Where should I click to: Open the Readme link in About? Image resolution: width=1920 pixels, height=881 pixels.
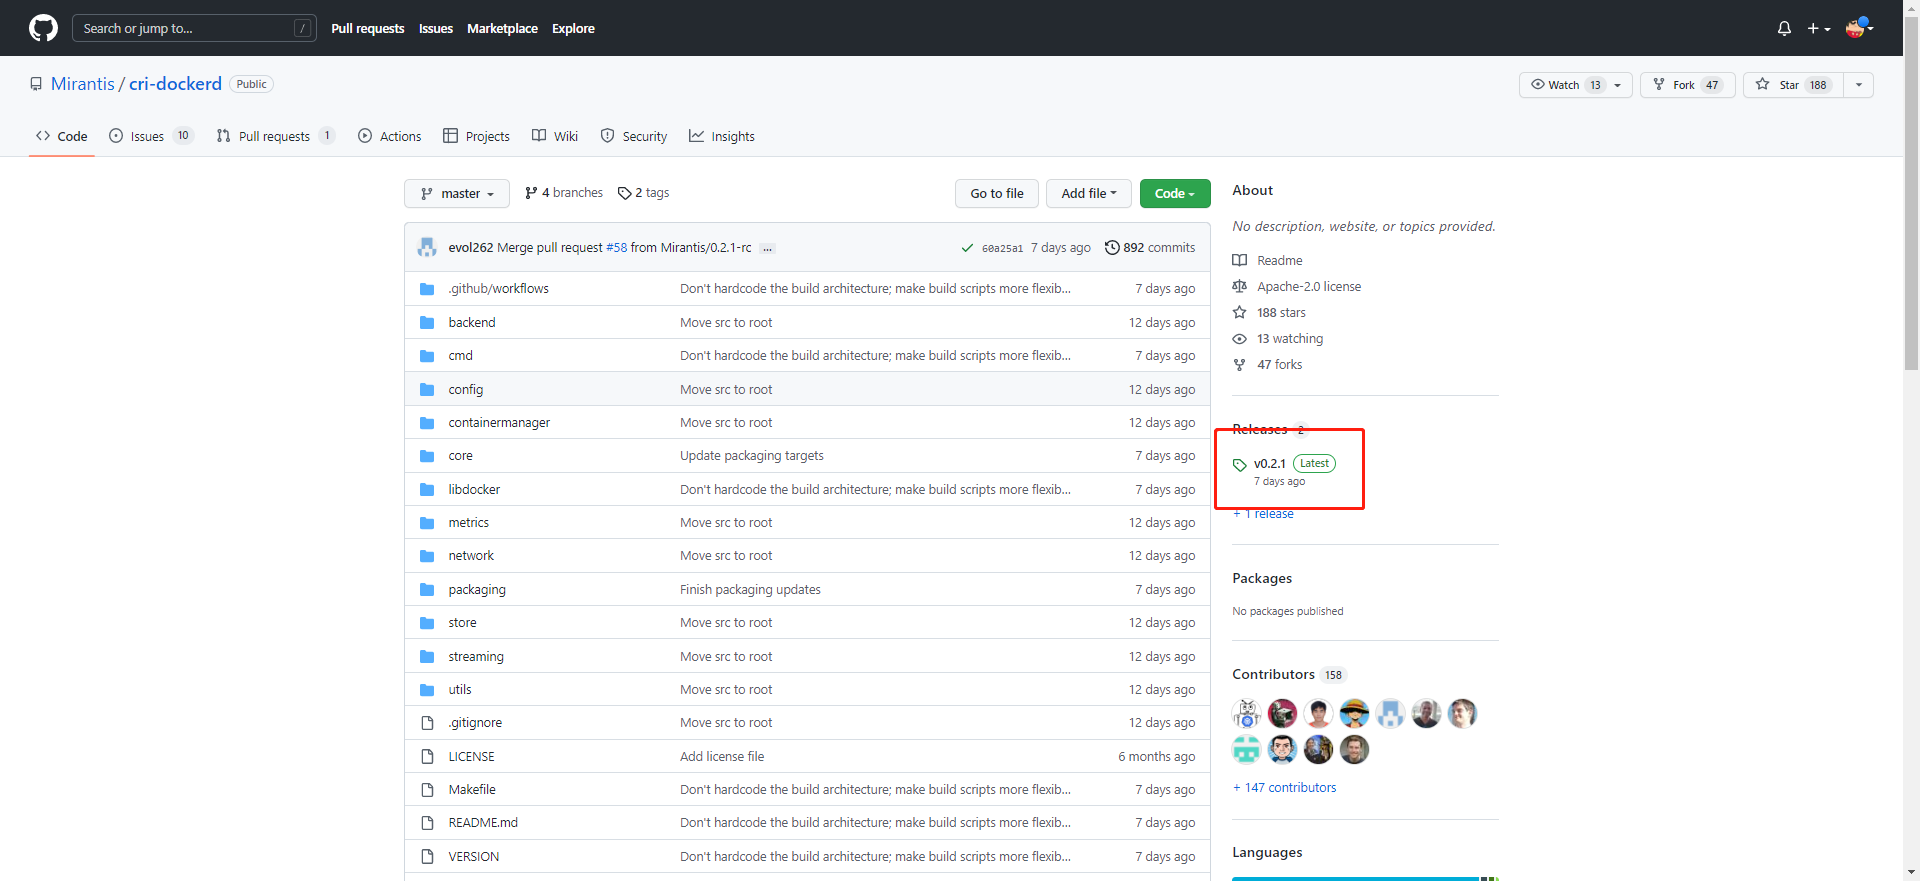point(1268,260)
